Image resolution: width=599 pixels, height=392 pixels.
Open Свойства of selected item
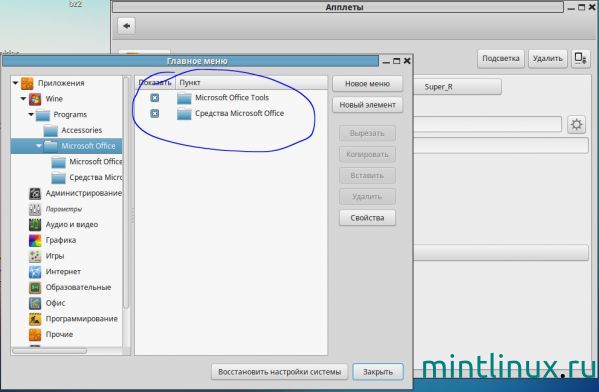click(x=367, y=218)
